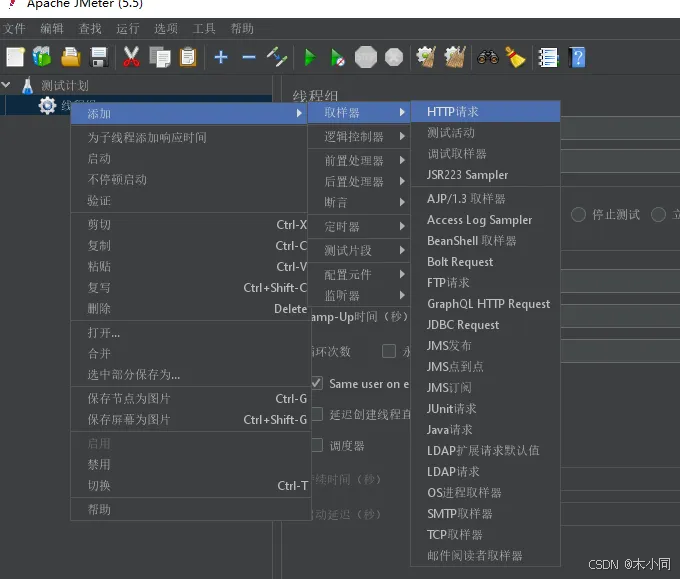This screenshot has height=579, width=680.
Task: Open the 编辑 menu
Action: 52,29
